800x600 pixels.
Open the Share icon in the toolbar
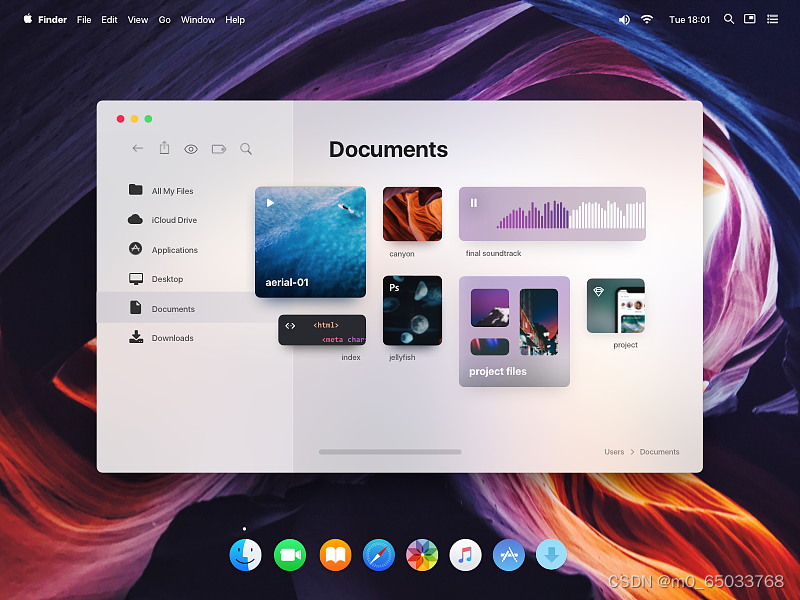coord(164,147)
